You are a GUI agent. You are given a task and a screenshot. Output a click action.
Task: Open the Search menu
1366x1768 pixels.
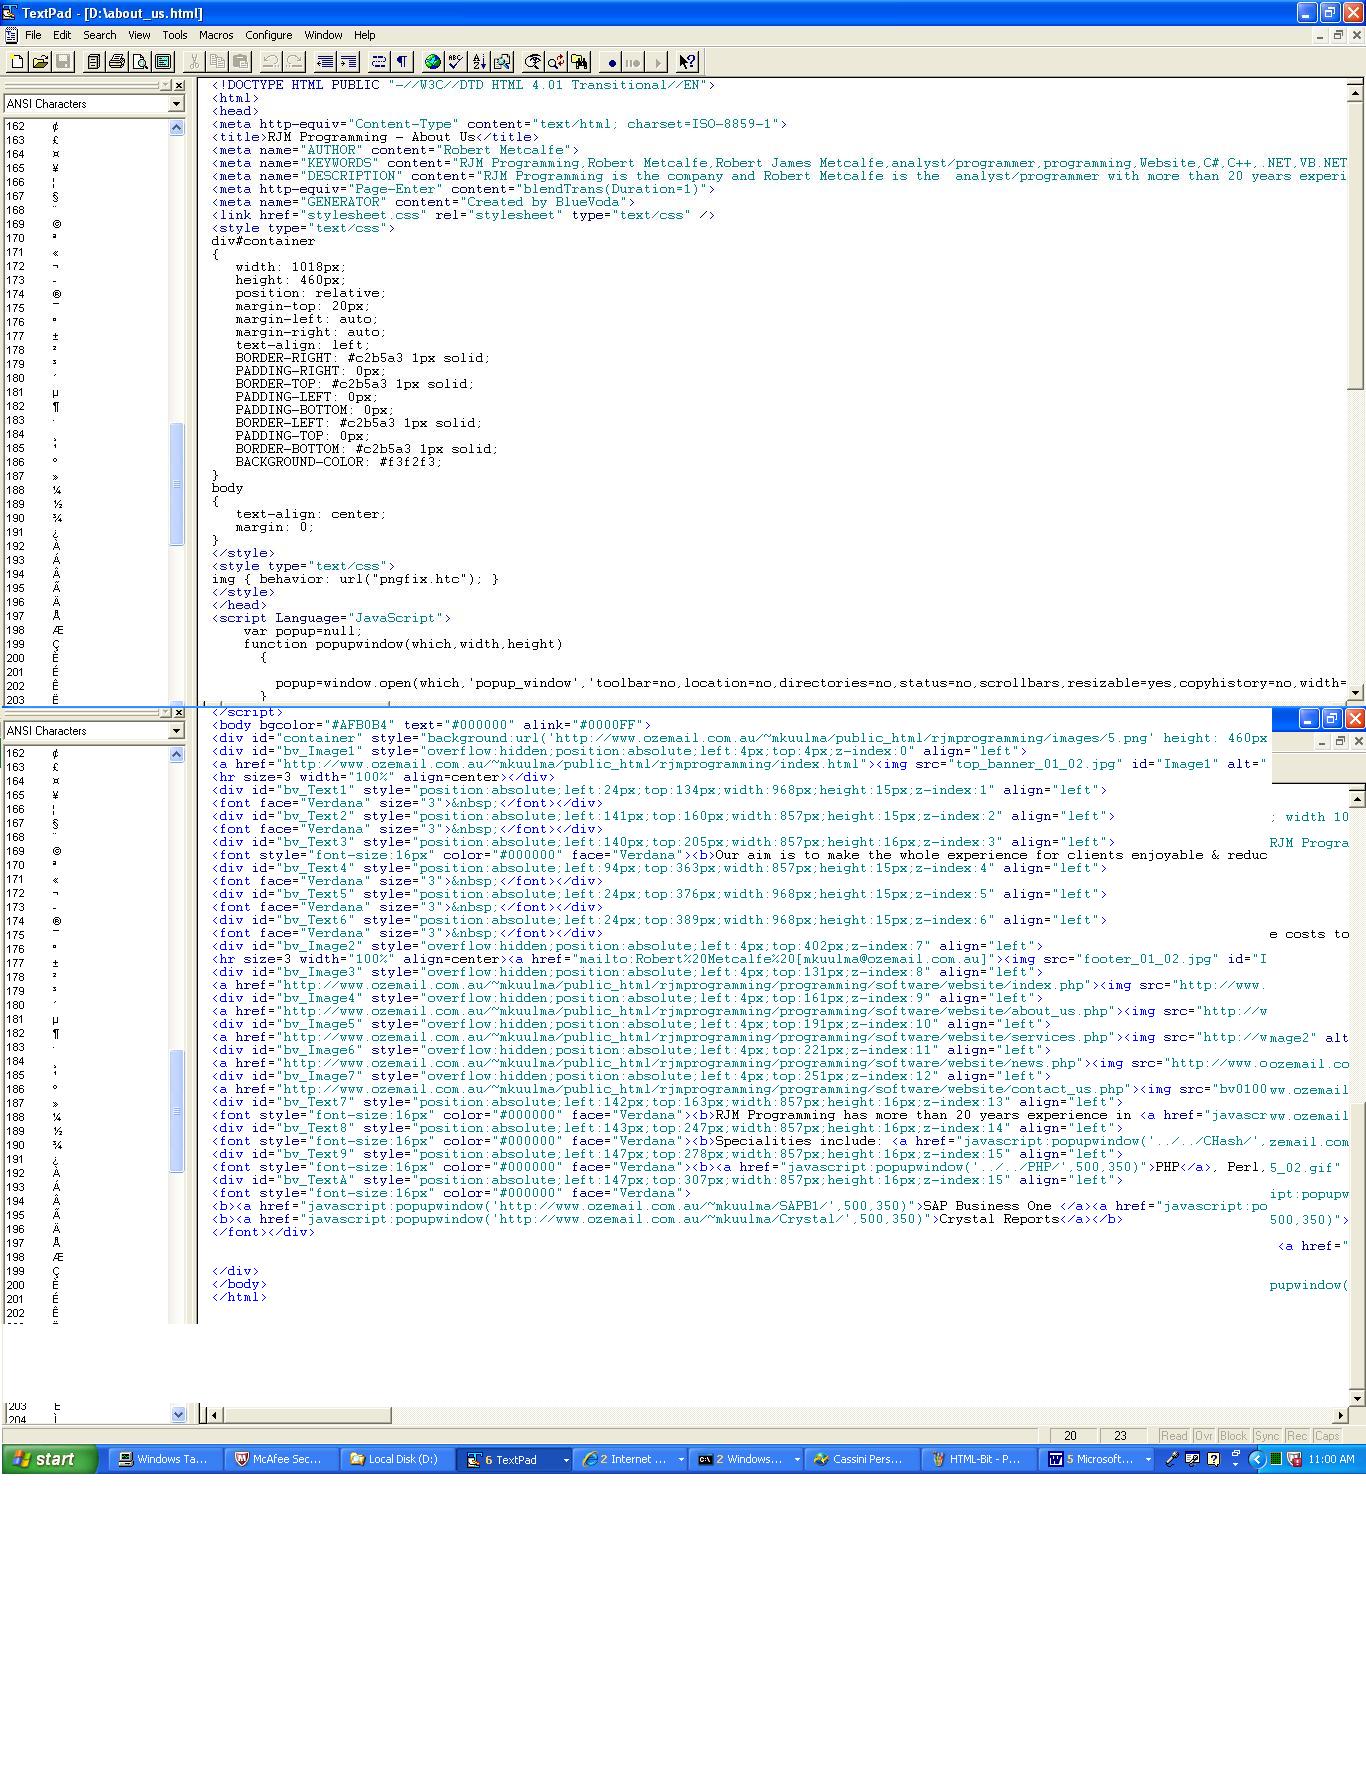click(99, 35)
